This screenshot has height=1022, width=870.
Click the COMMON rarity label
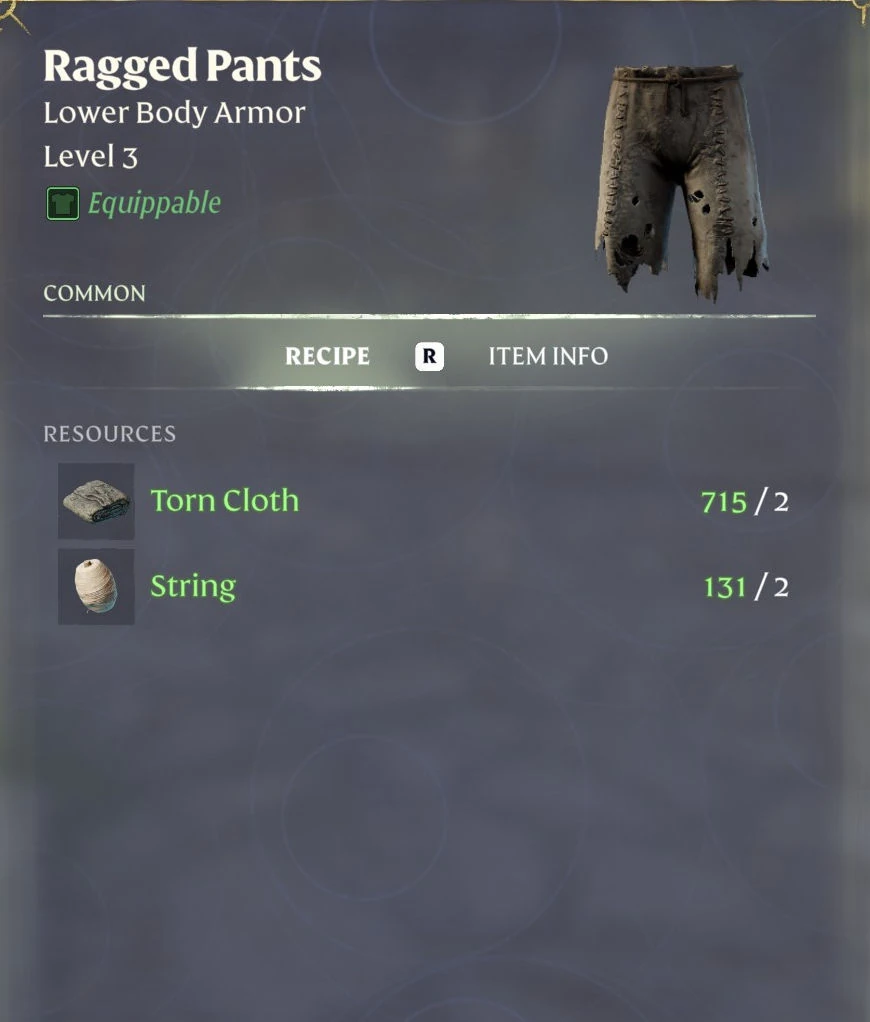pos(94,293)
